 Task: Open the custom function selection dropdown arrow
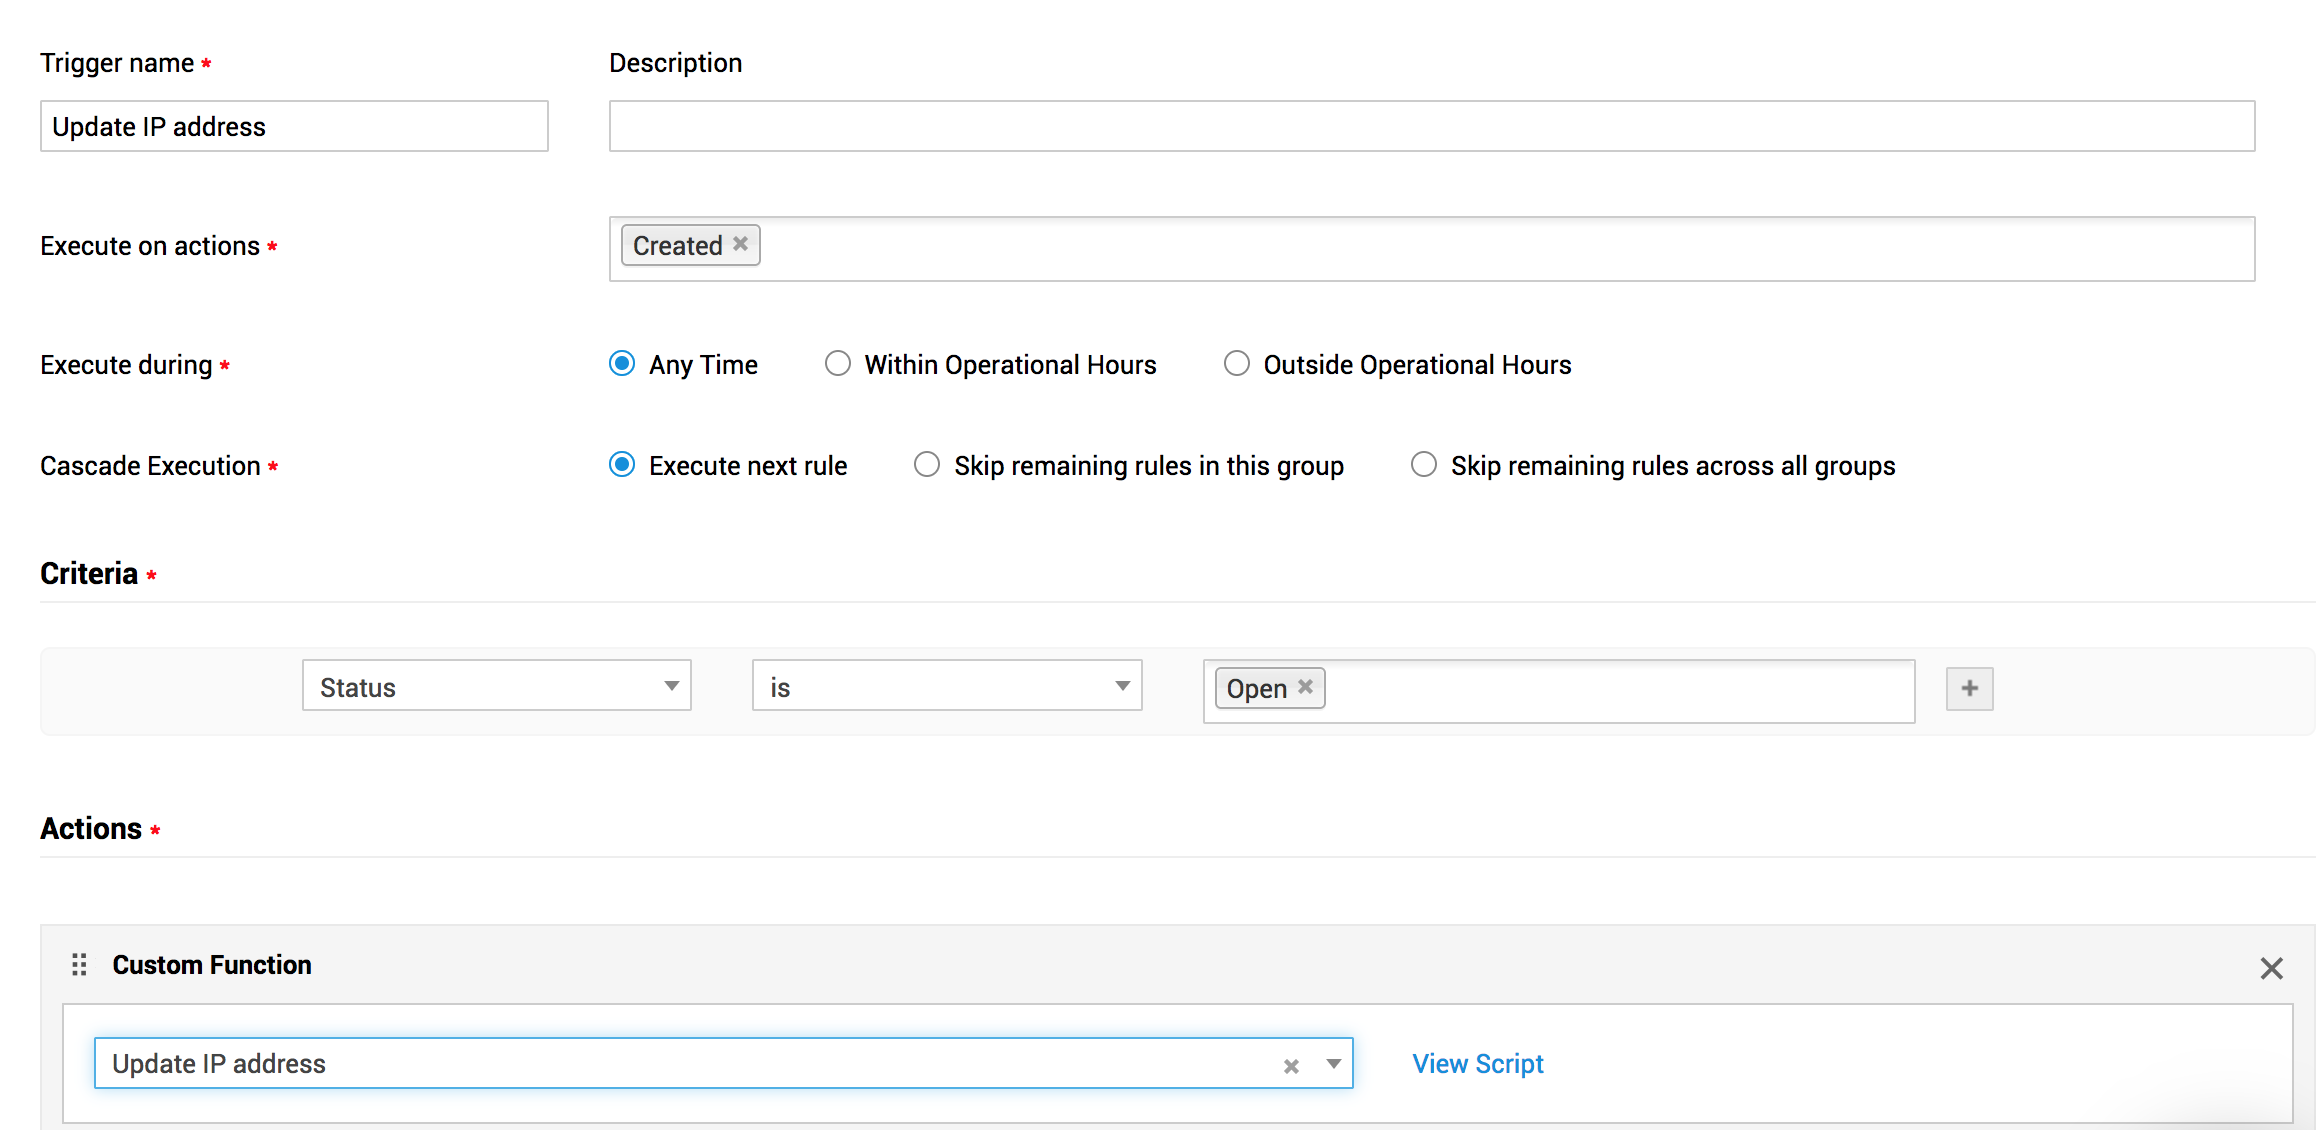pos(1333,1064)
